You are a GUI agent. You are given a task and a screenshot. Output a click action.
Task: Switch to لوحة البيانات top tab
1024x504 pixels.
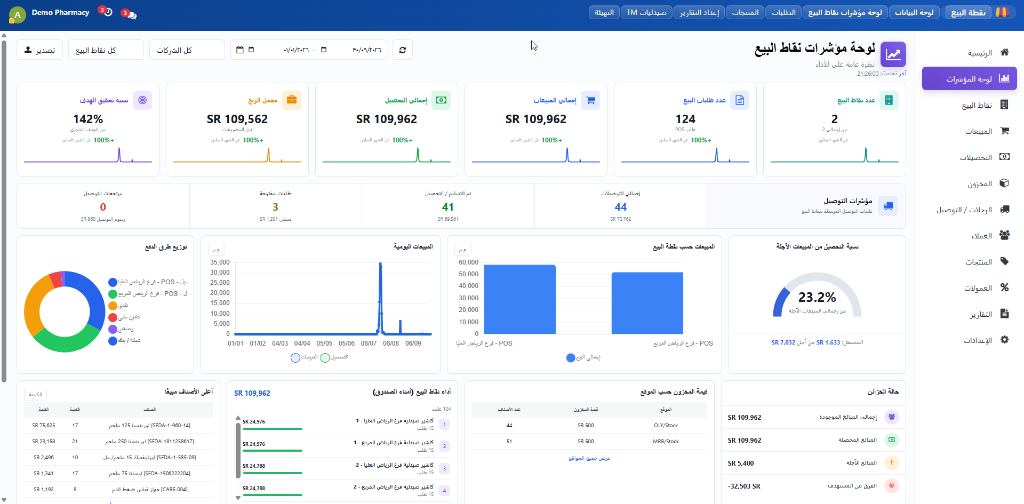point(914,12)
